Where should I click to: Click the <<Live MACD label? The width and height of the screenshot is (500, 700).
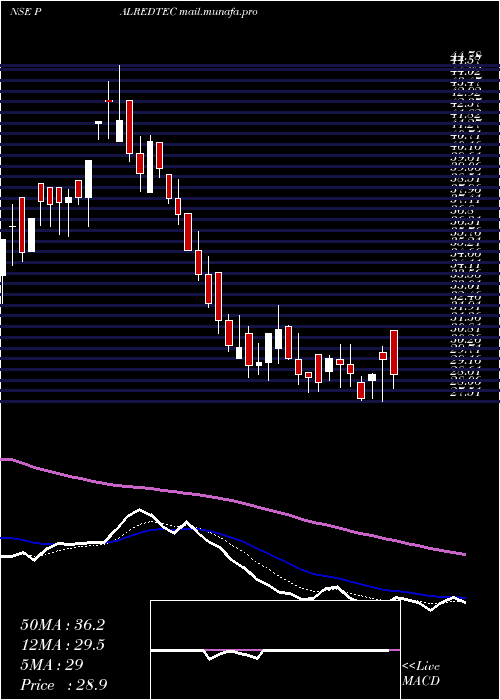(x=421, y=674)
